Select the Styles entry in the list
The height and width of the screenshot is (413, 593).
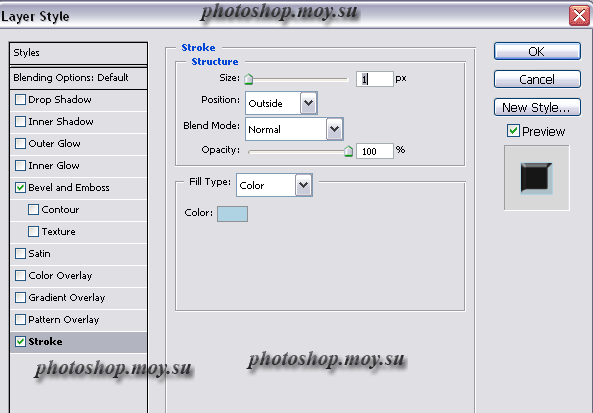pyautogui.click(x=78, y=53)
